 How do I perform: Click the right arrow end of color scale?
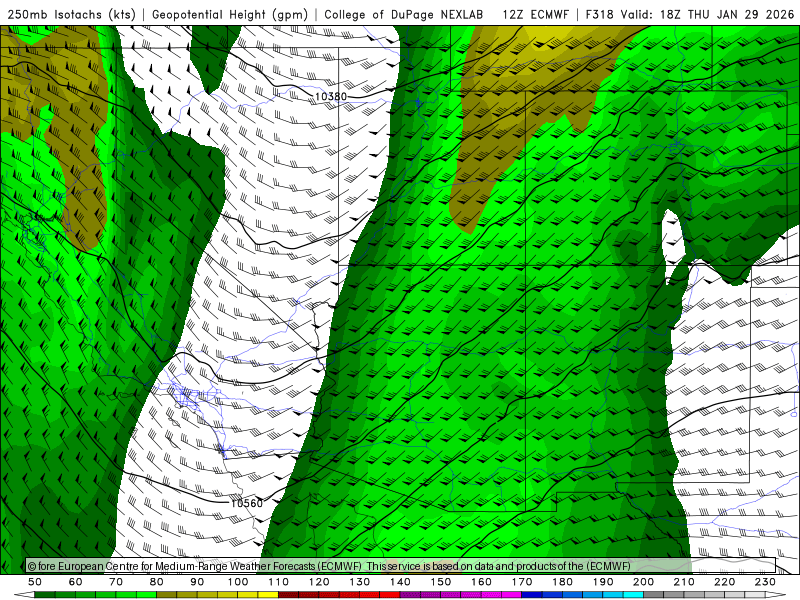coord(776,595)
